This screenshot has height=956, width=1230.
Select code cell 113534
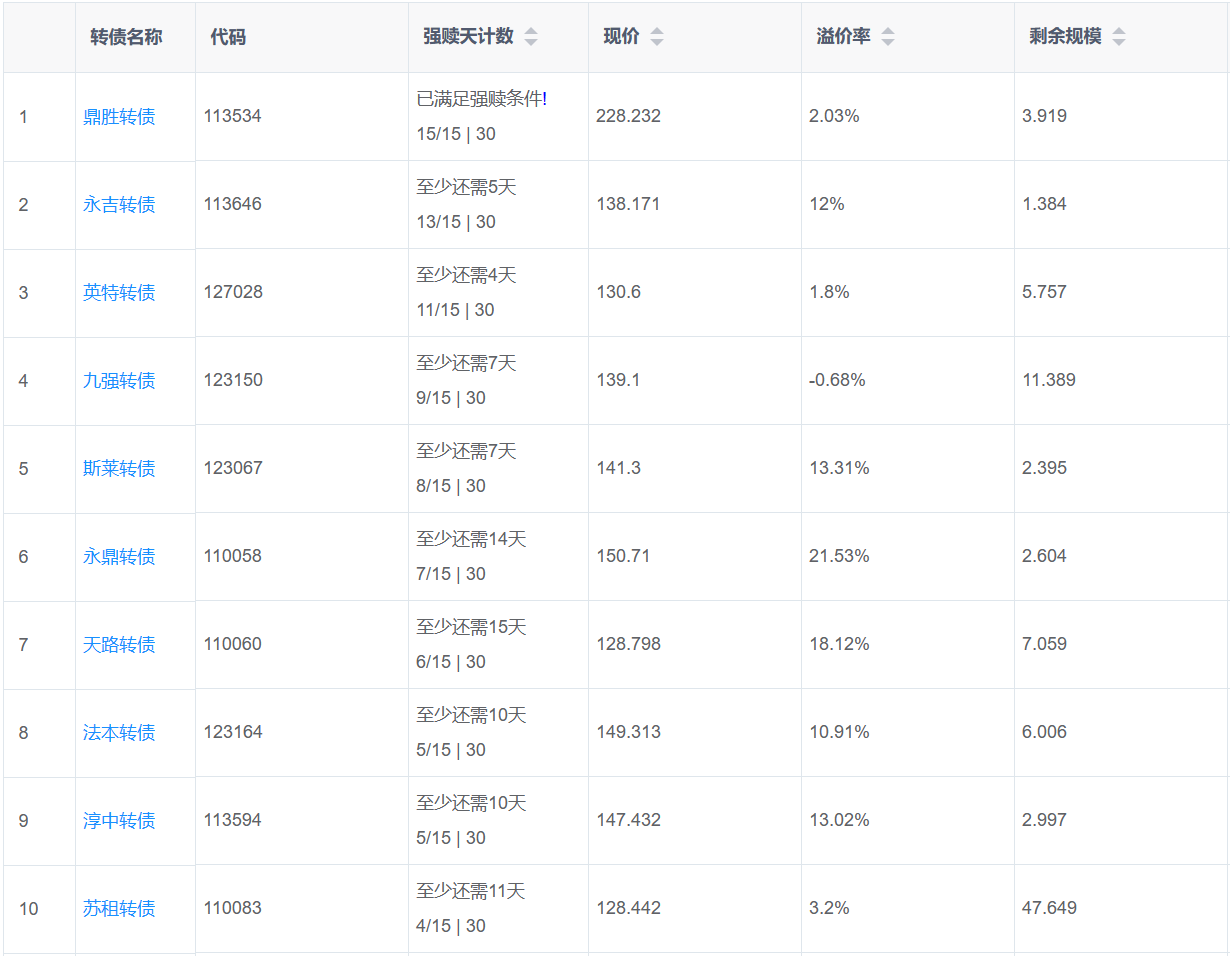pyautogui.click(x=232, y=116)
